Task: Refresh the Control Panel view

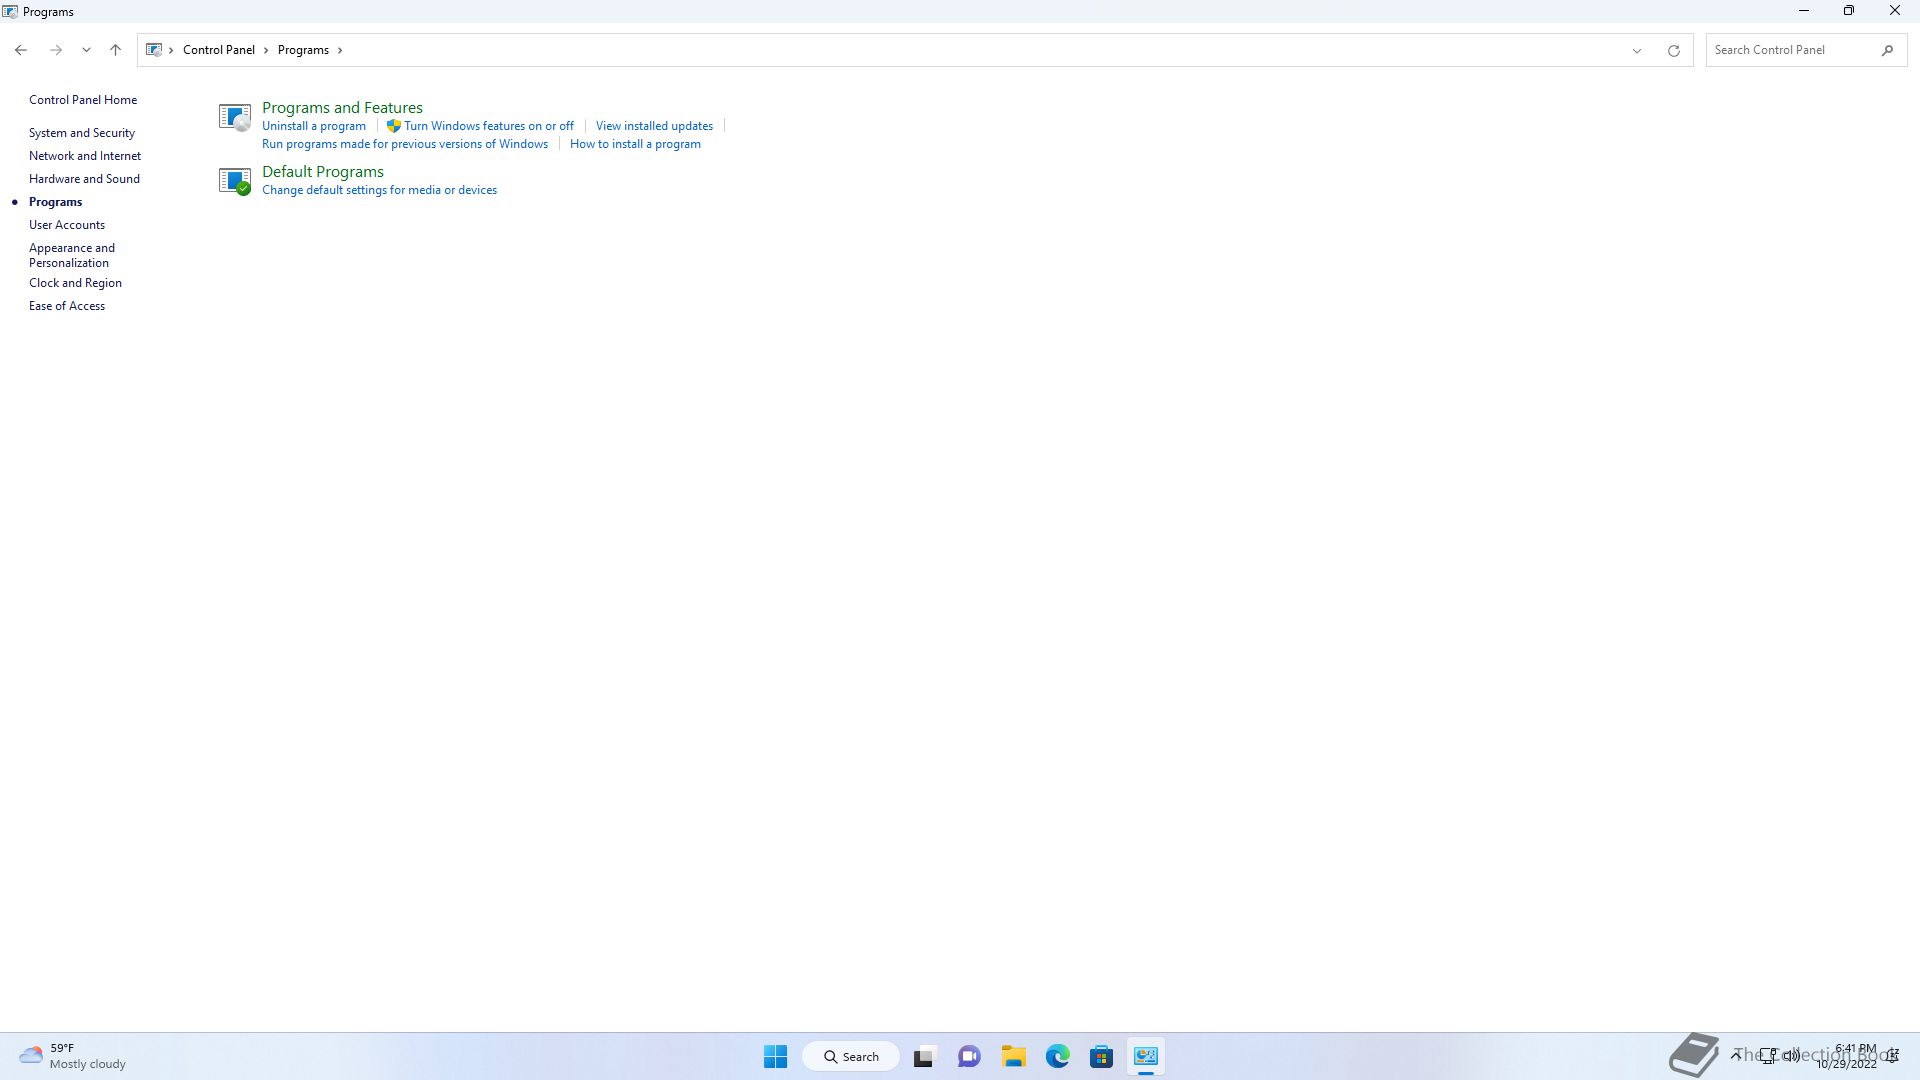Action: click(1673, 50)
